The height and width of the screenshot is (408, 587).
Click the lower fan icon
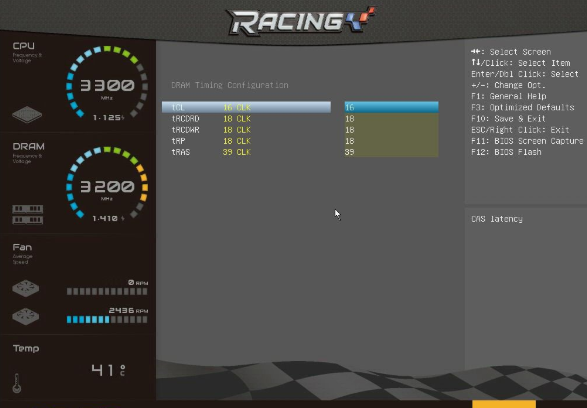[25, 316]
